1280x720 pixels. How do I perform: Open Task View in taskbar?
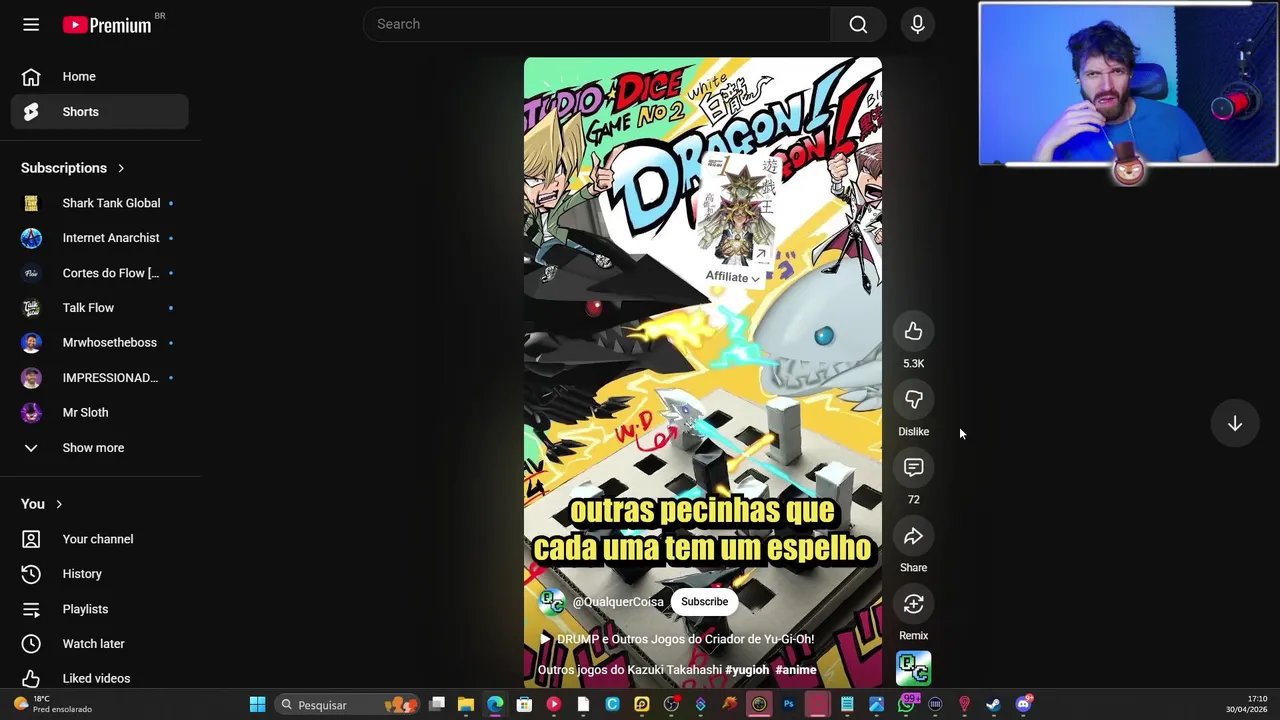point(437,705)
